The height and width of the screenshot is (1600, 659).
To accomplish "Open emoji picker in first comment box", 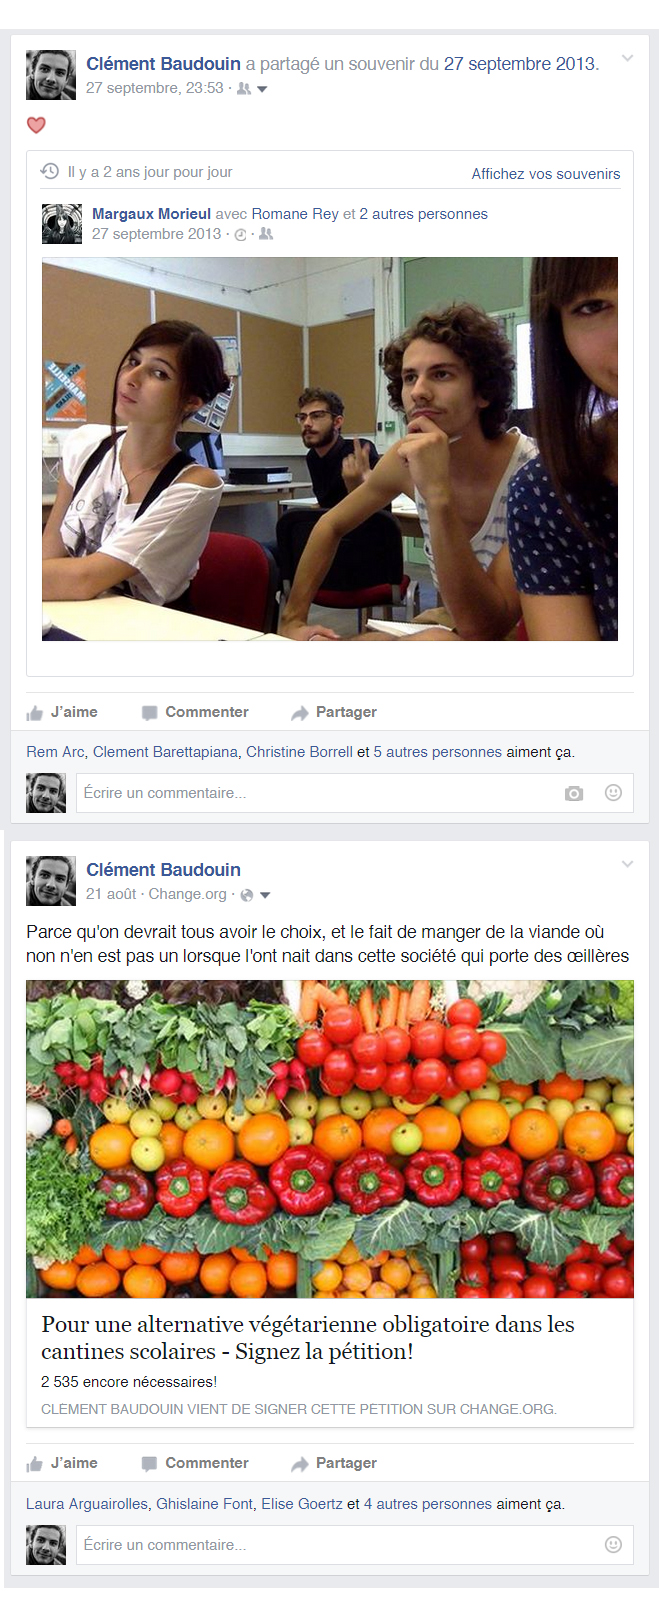I will (x=613, y=792).
